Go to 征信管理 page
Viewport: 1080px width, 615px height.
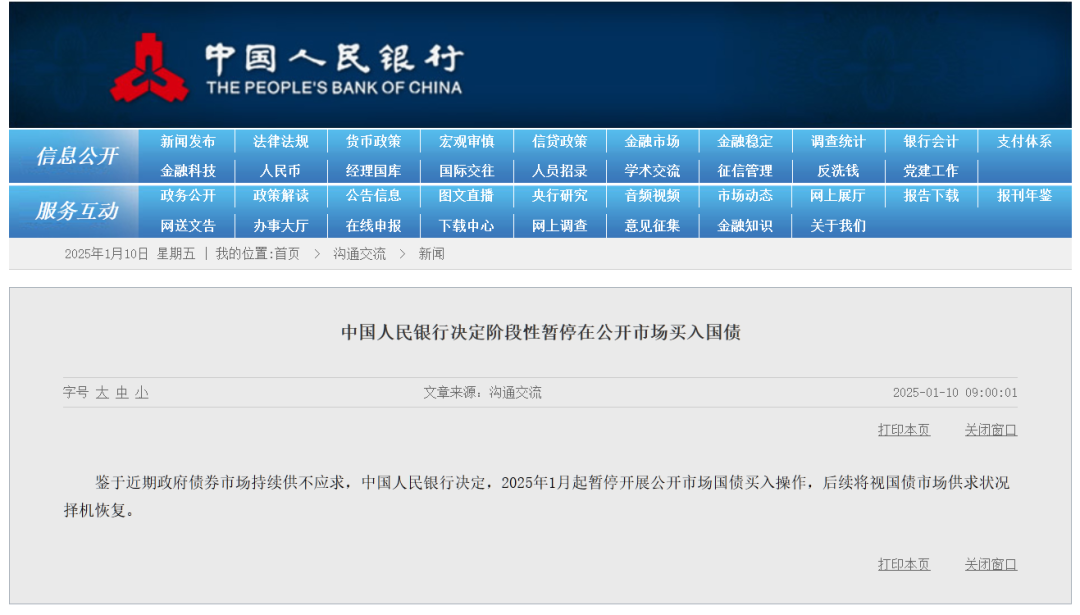[745, 171]
